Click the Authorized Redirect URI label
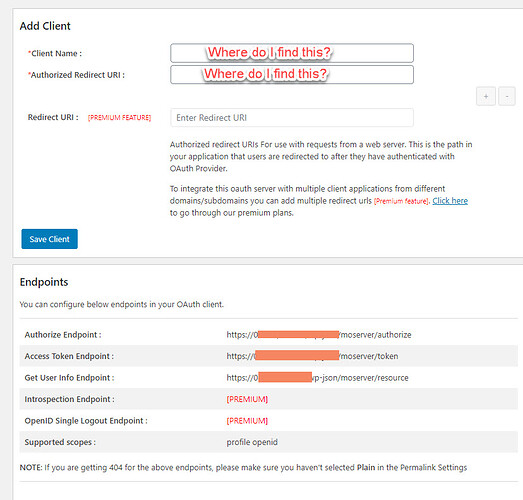This screenshot has height=500, width=523. pos(76,75)
